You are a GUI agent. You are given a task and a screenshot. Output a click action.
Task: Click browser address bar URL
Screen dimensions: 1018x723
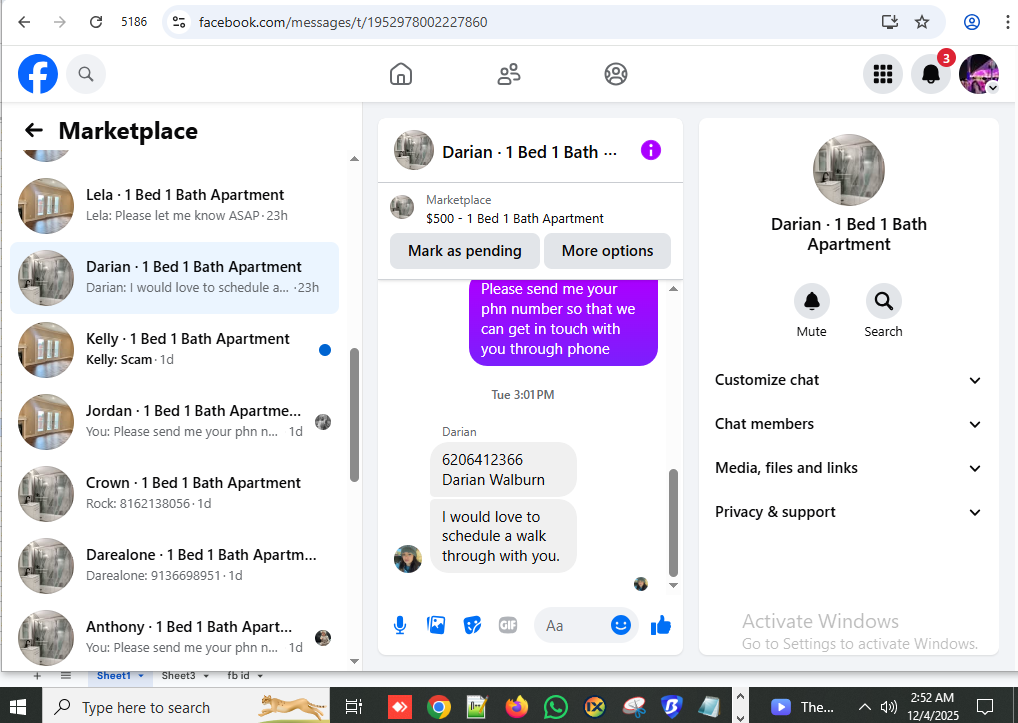pos(343,22)
